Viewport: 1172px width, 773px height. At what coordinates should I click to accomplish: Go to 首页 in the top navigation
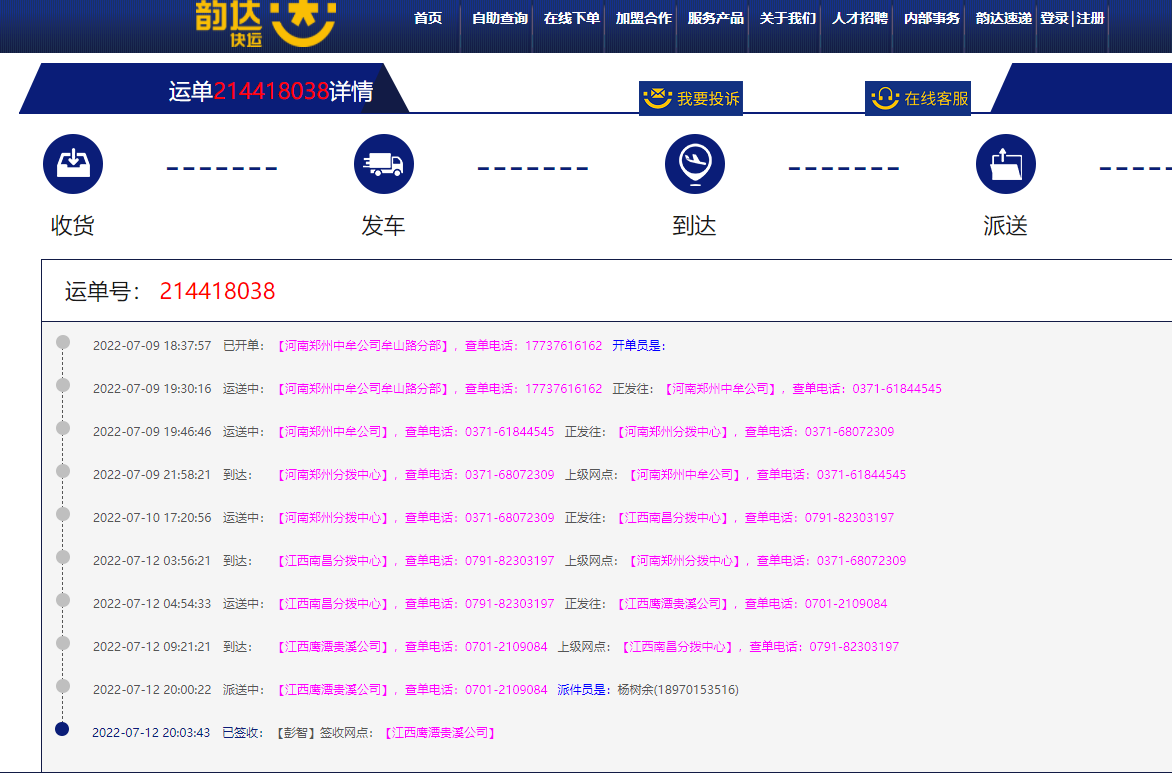click(x=428, y=18)
